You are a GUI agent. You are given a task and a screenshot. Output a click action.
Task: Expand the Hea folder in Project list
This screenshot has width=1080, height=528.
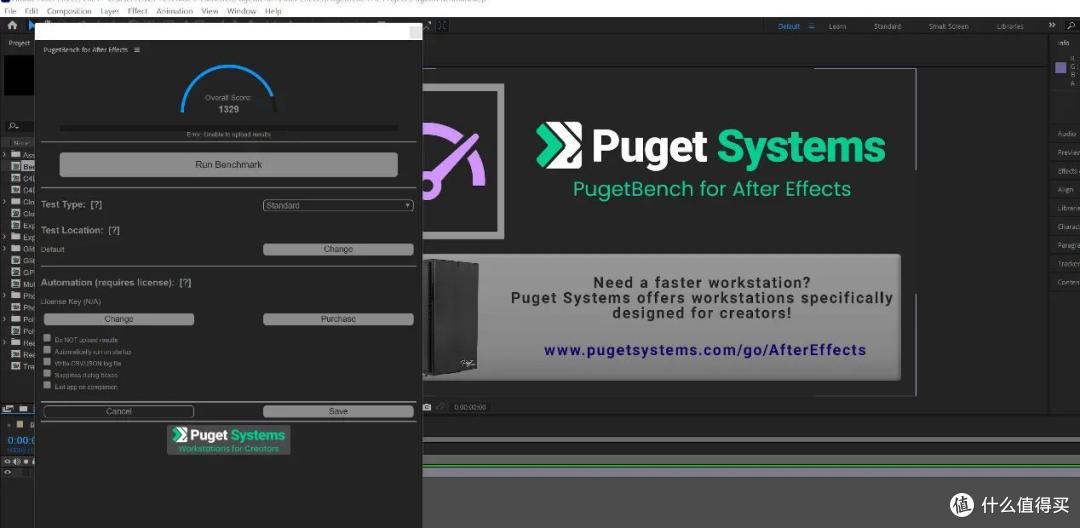pyautogui.click(x=6, y=342)
